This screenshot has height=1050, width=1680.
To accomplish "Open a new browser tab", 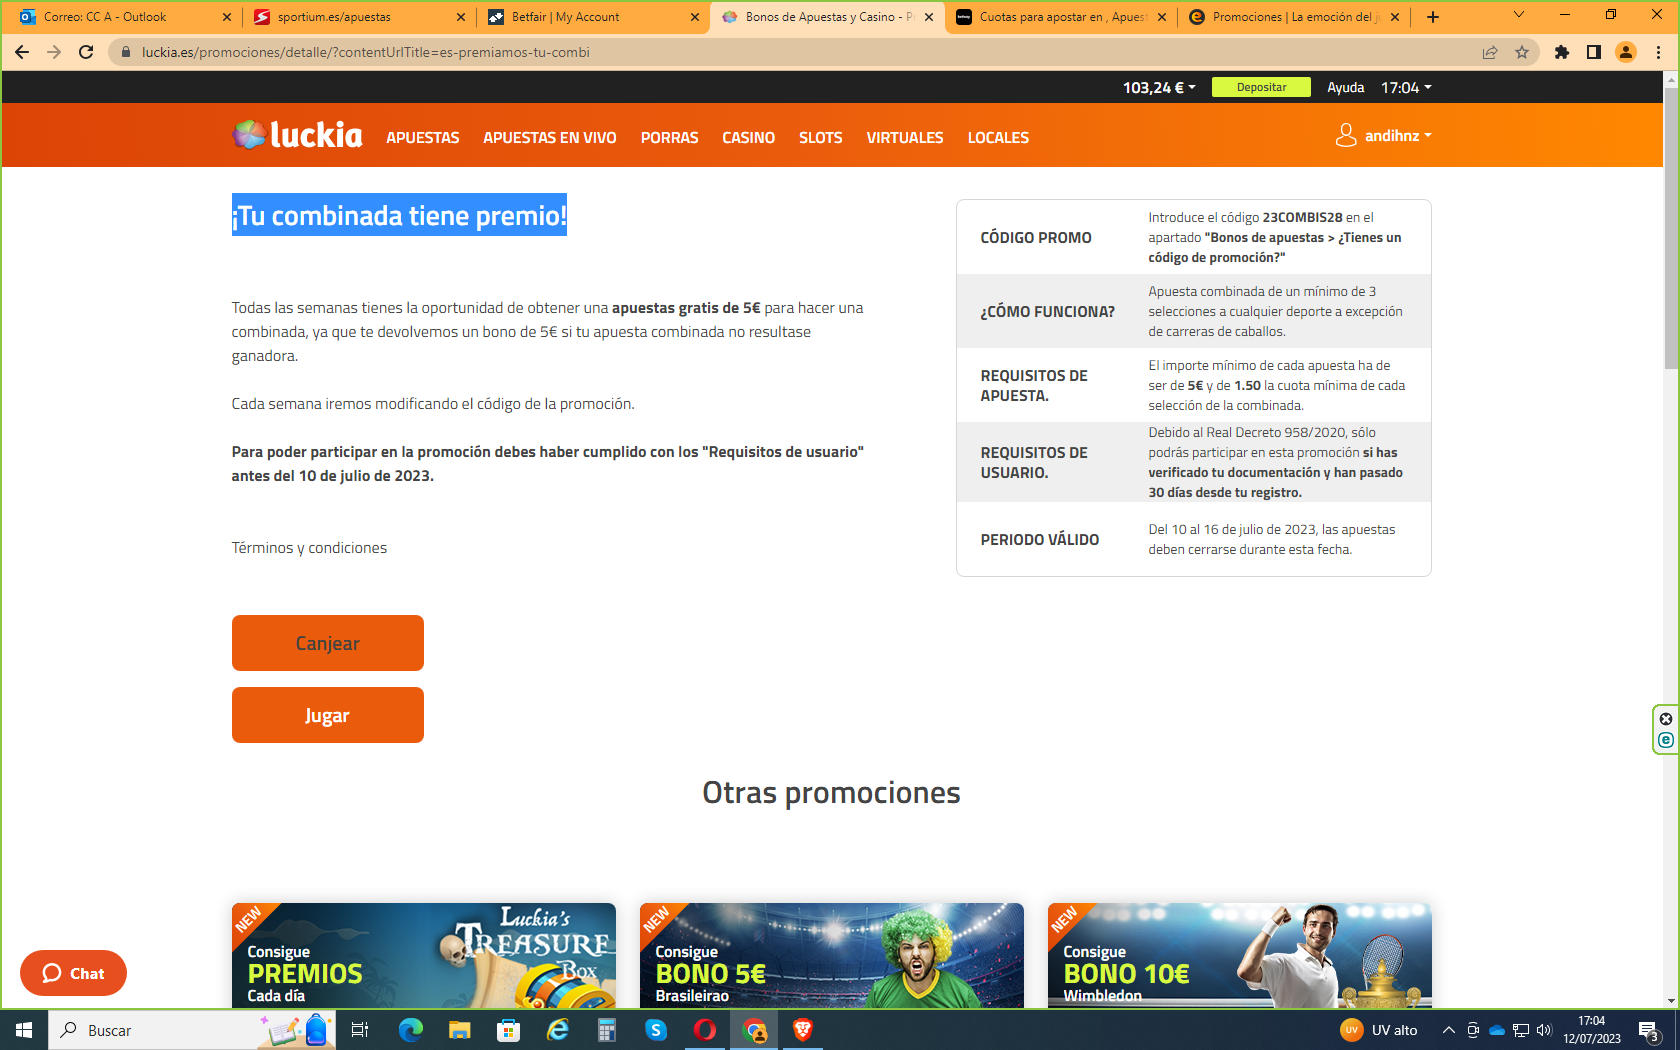I will click(1433, 17).
